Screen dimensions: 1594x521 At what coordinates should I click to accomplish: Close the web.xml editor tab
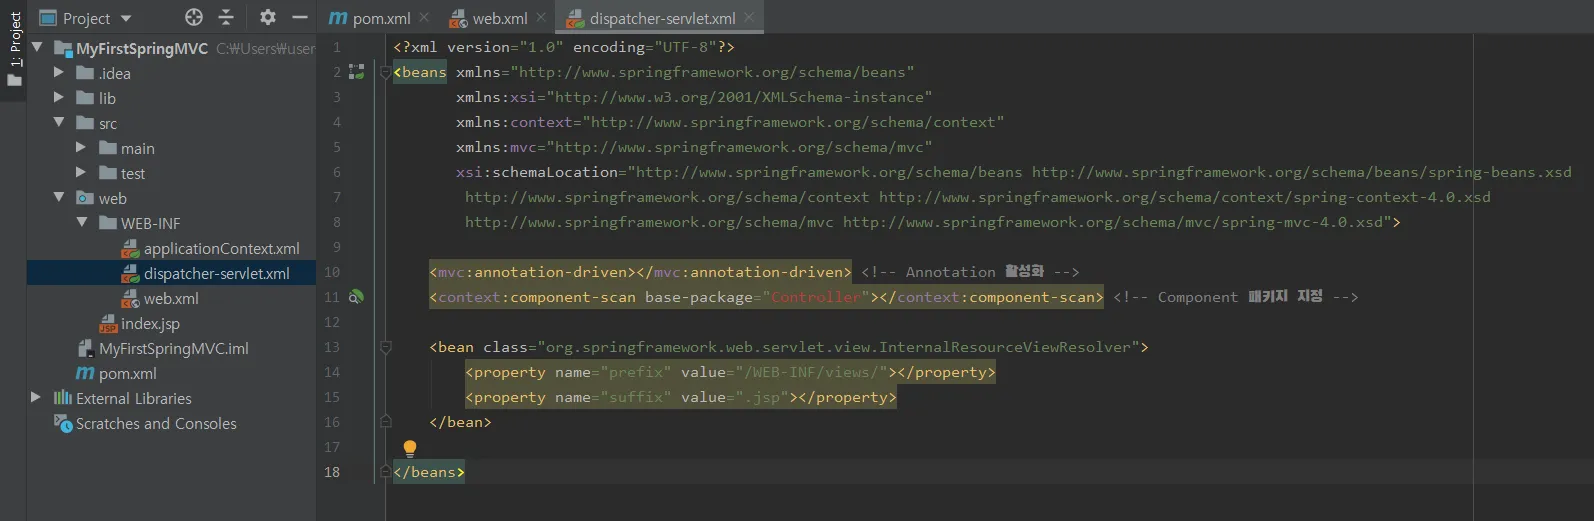coord(541,17)
